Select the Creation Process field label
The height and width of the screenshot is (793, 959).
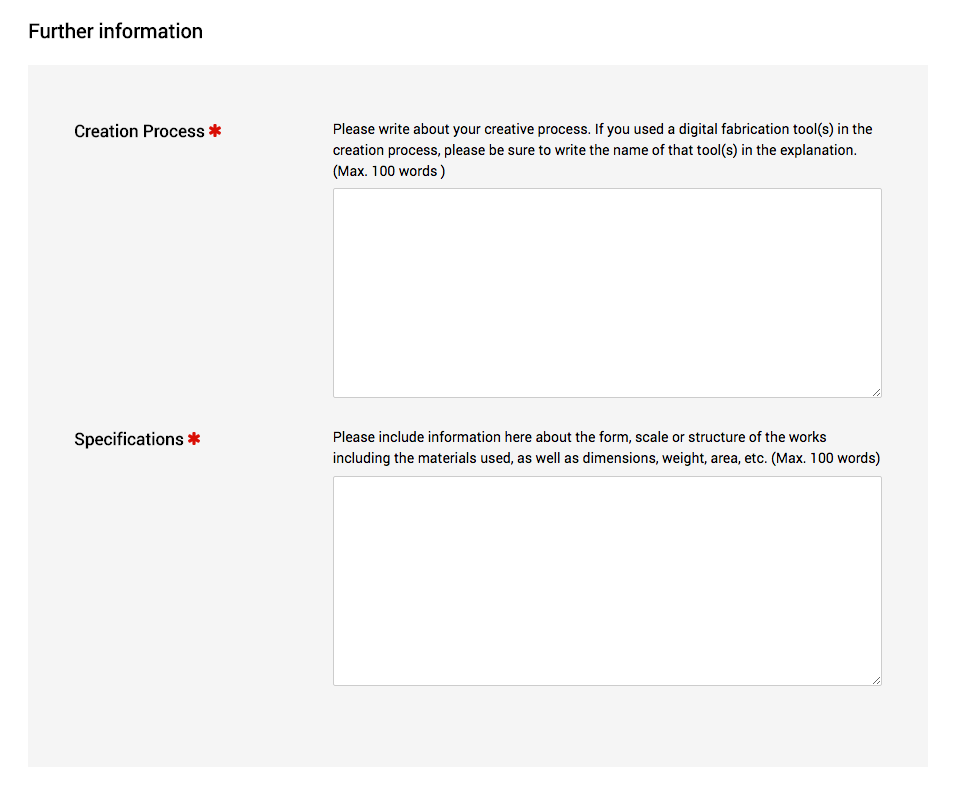tap(139, 131)
